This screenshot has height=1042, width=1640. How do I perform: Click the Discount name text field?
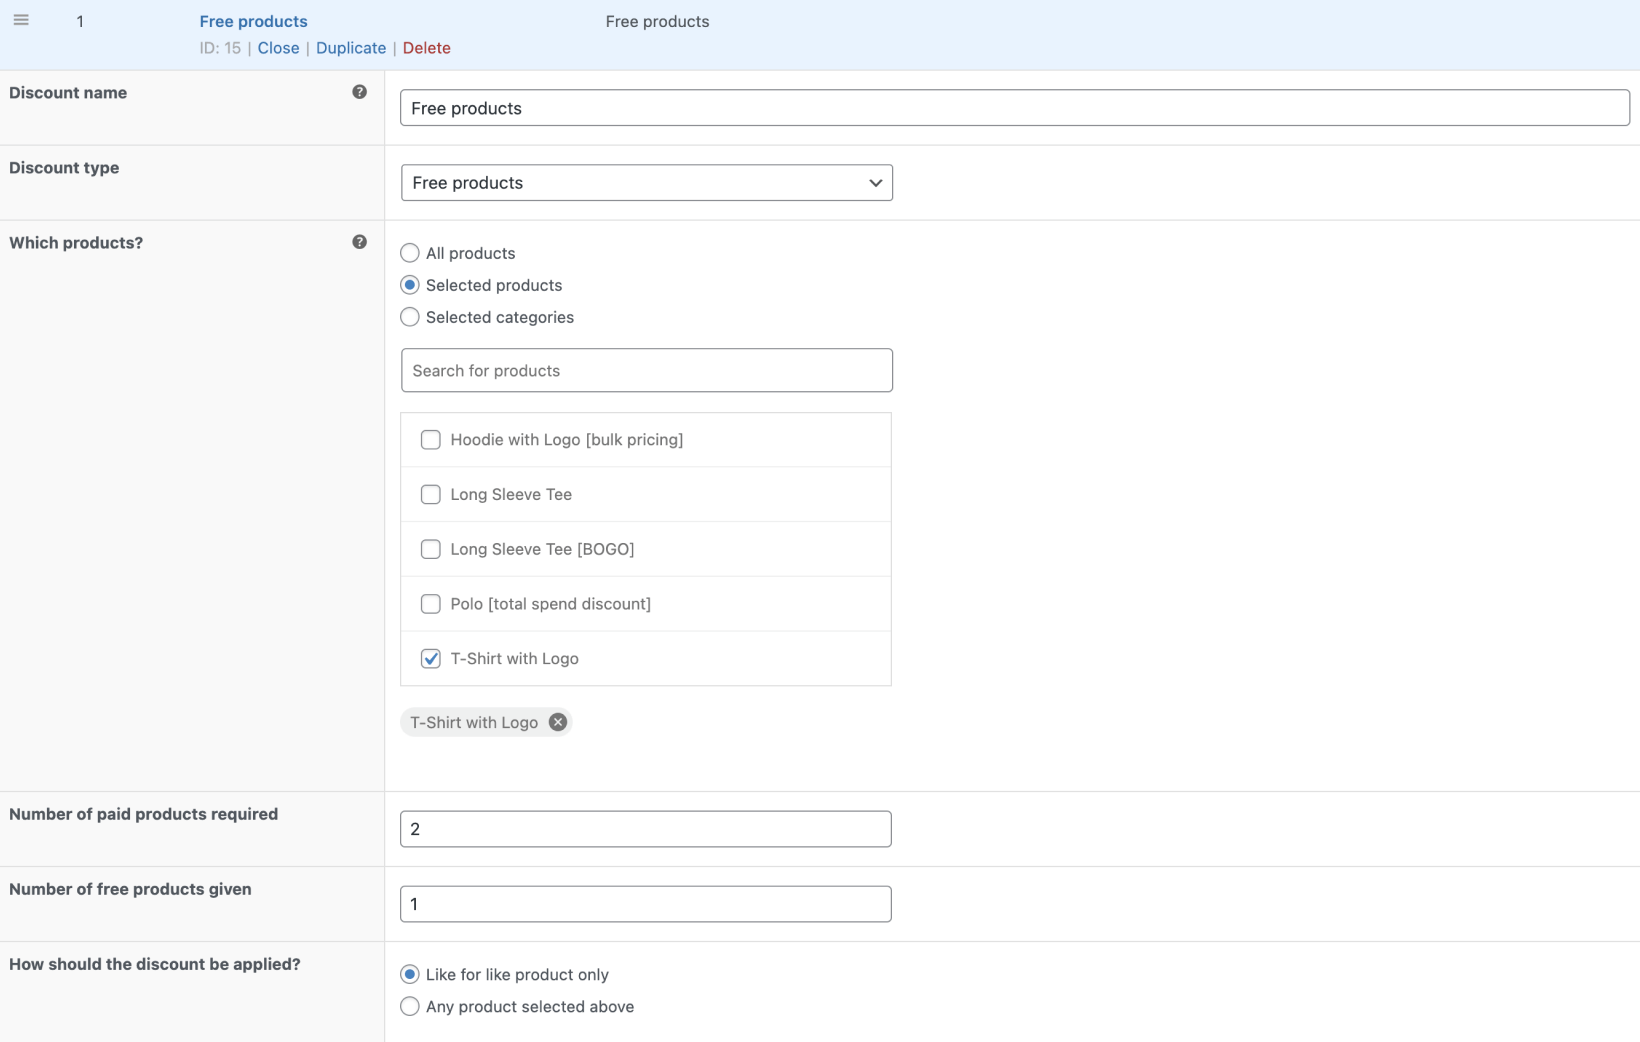[1014, 108]
